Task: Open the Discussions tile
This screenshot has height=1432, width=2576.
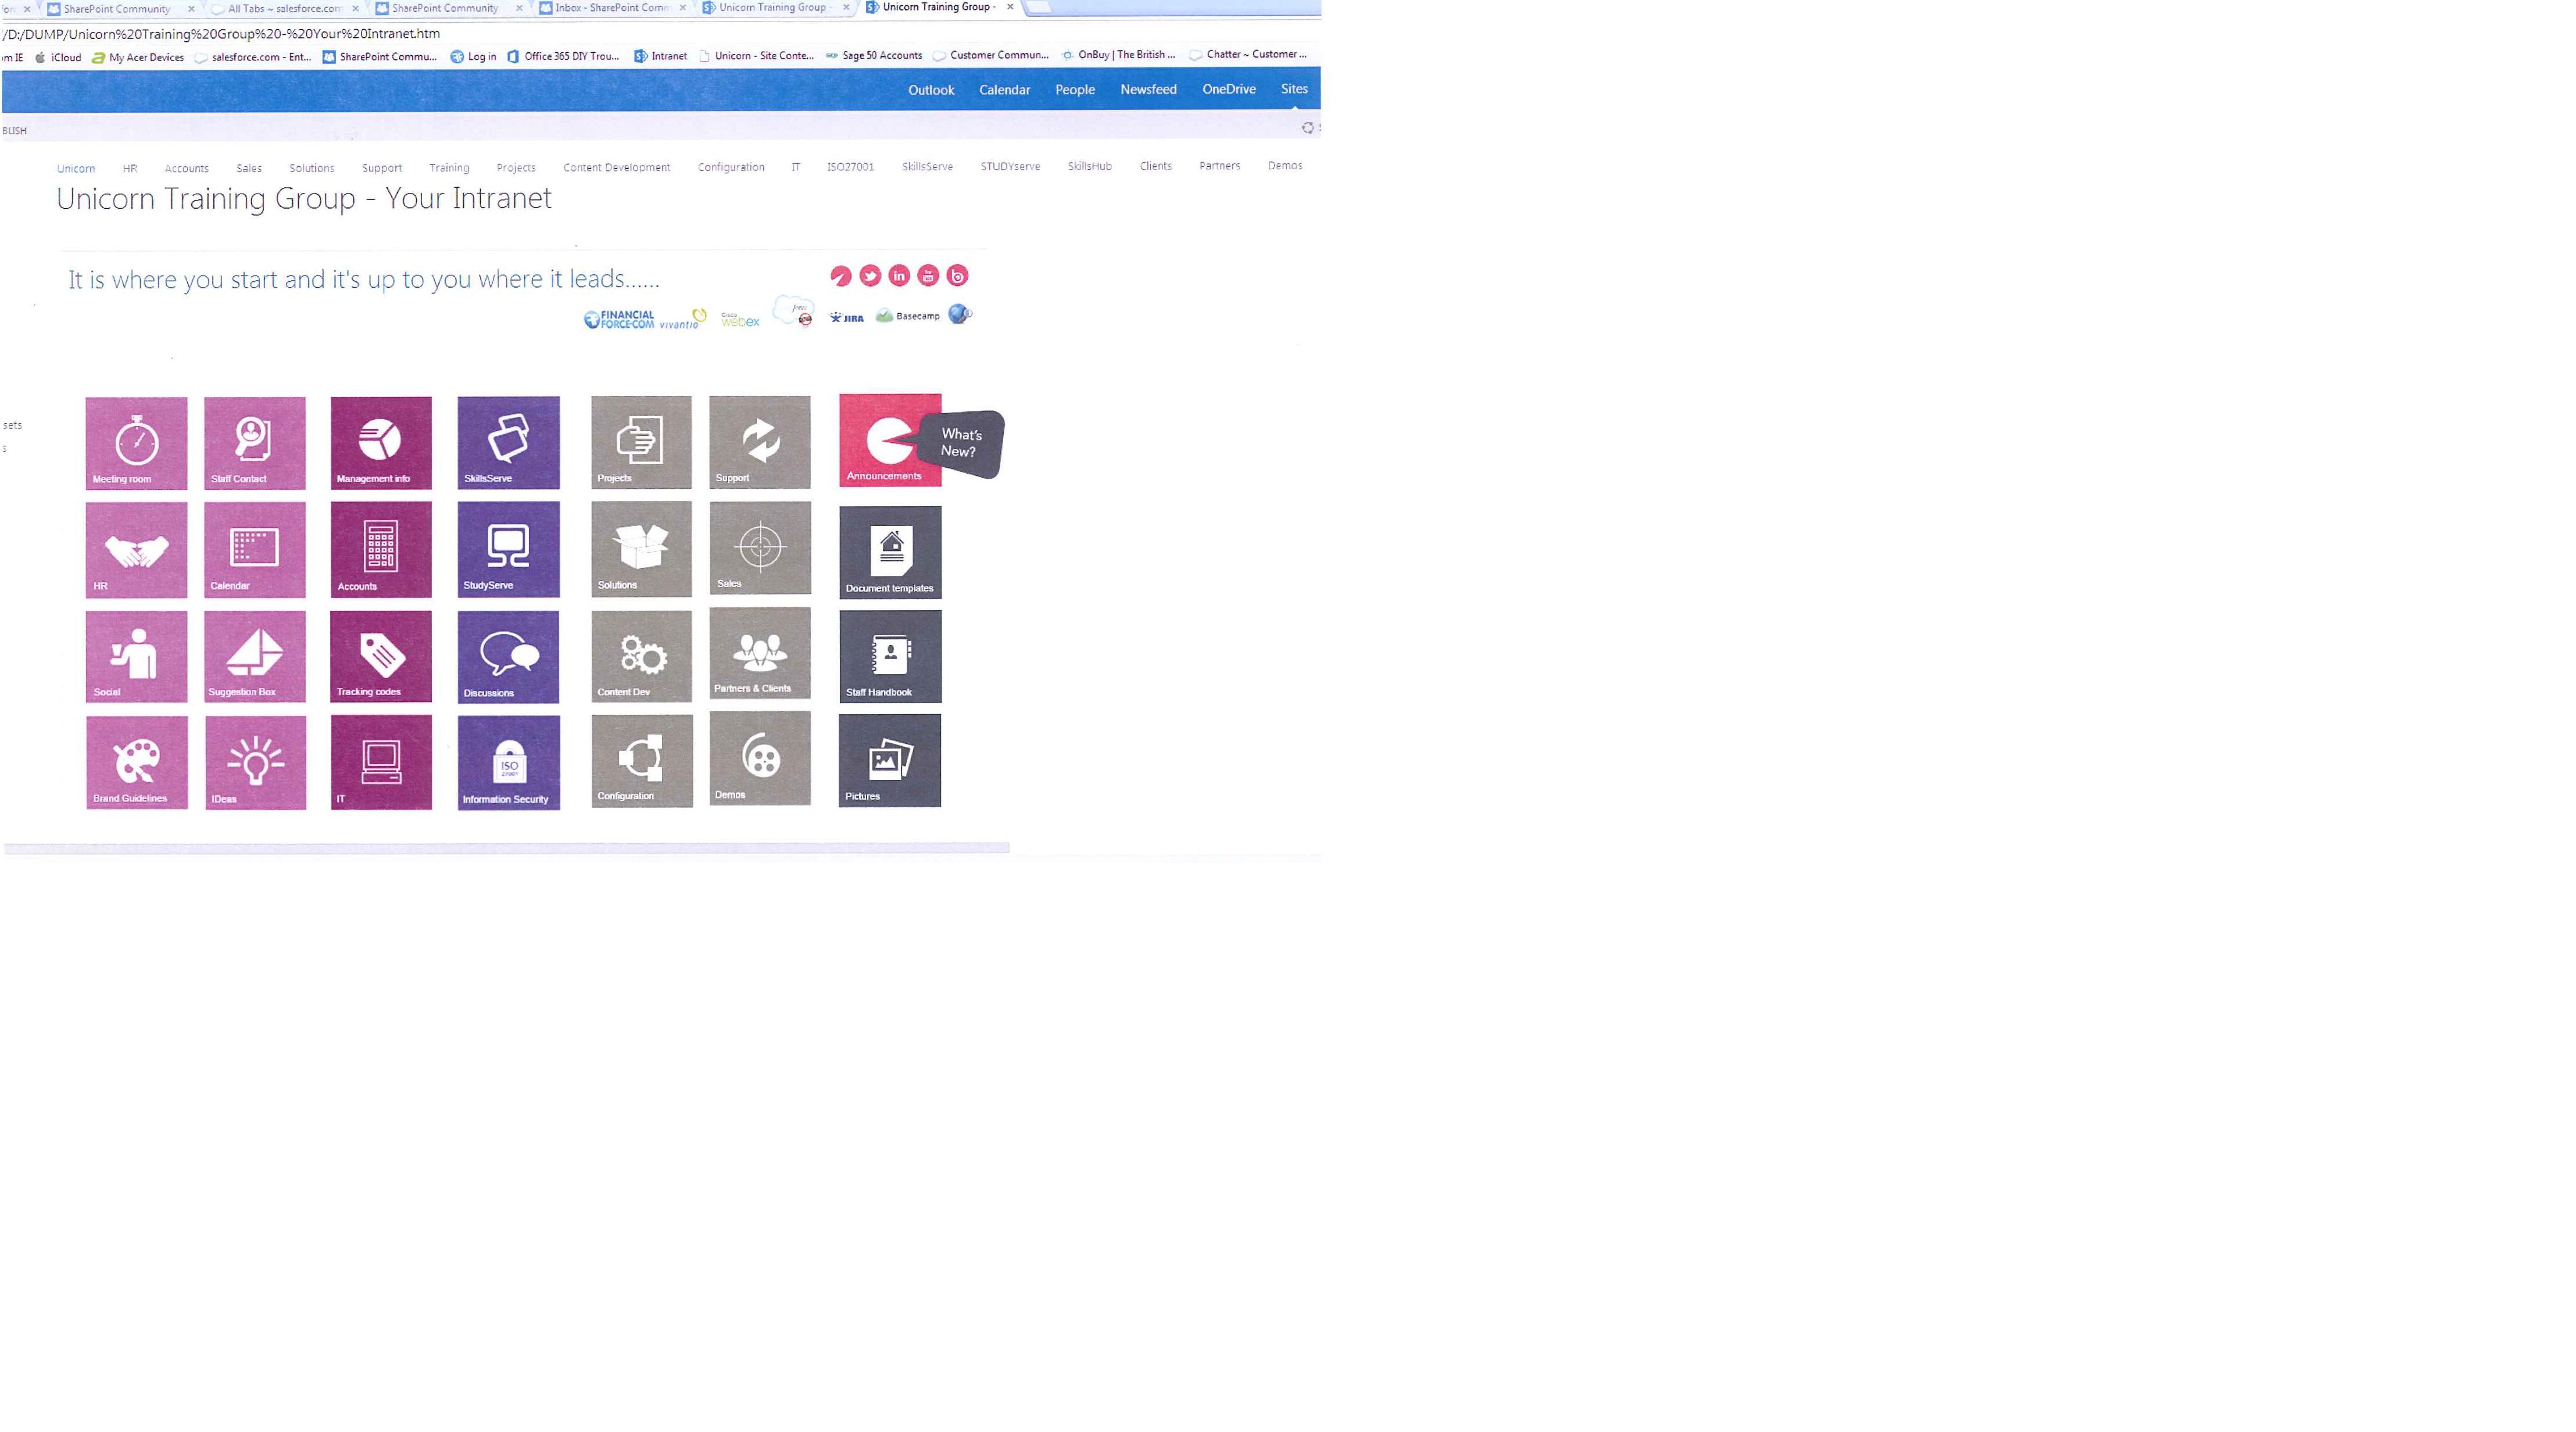Action: click(x=508, y=657)
